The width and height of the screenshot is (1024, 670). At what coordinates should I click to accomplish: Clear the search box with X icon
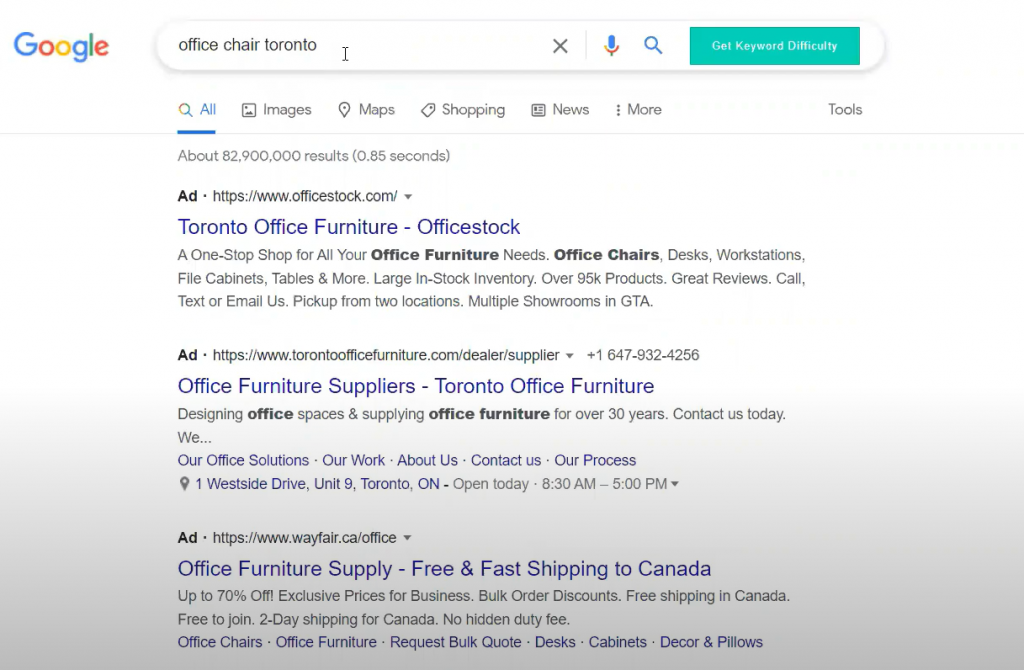point(560,46)
